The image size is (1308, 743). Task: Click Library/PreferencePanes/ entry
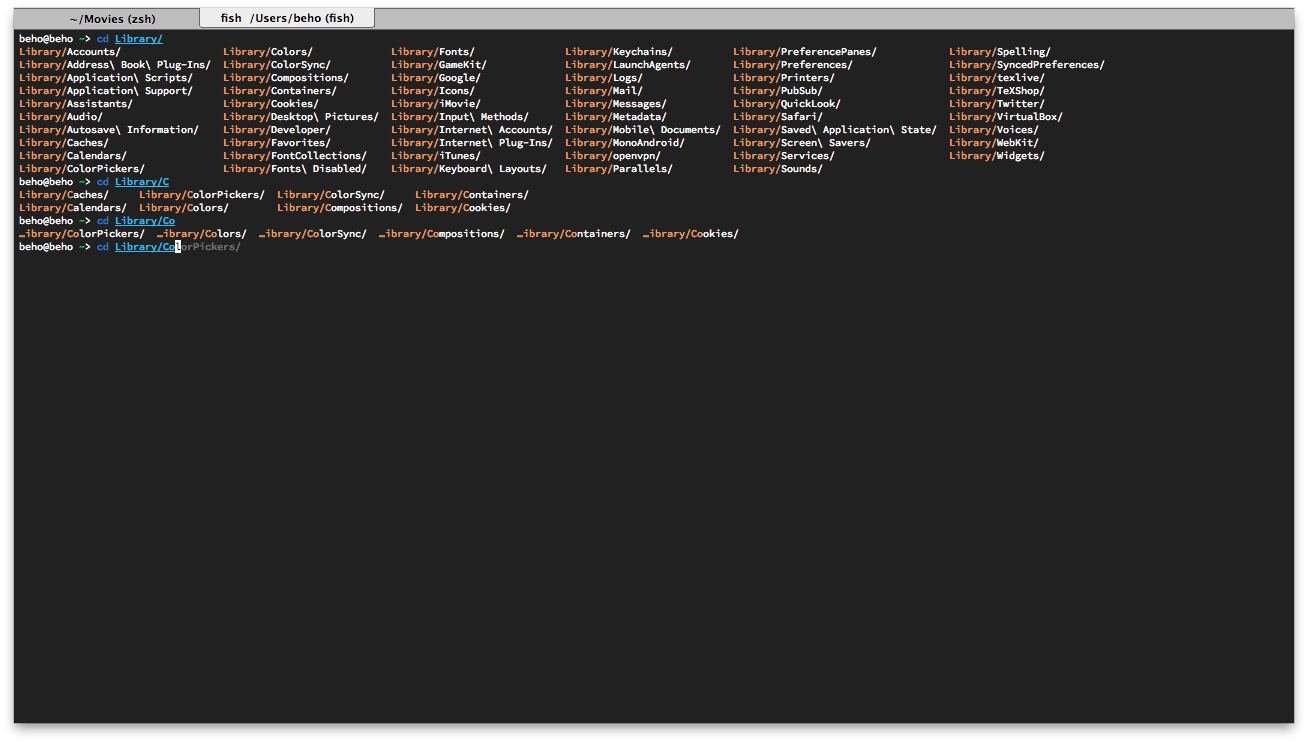(805, 52)
